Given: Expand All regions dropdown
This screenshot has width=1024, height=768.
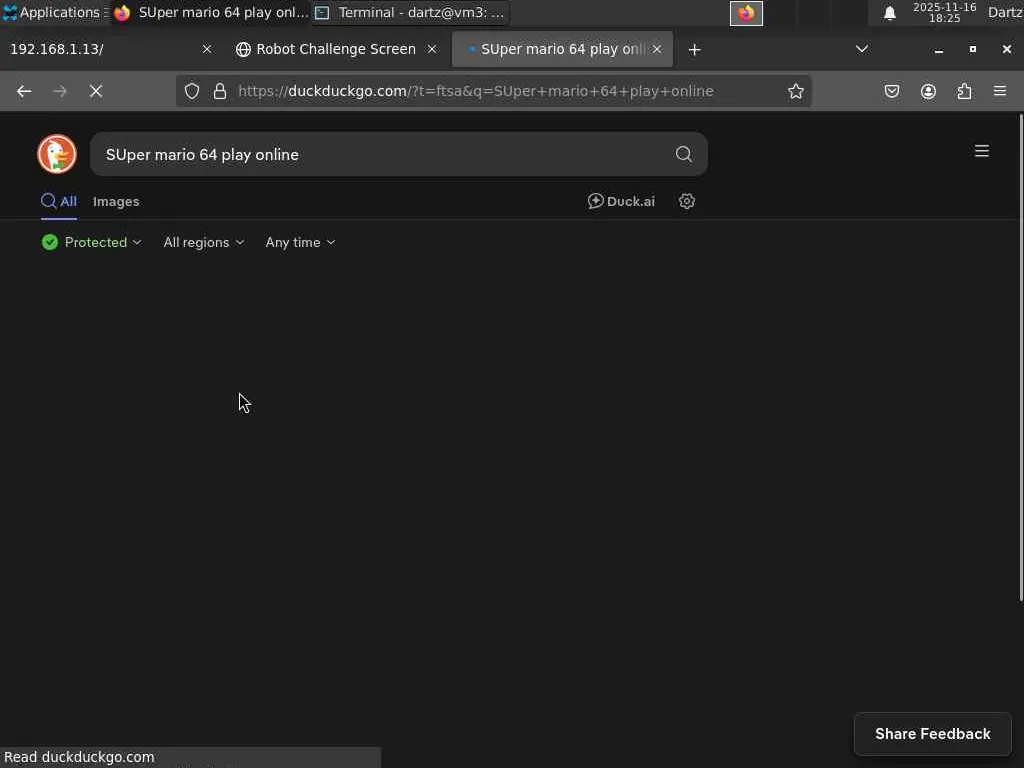Looking at the screenshot, I should click(204, 242).
